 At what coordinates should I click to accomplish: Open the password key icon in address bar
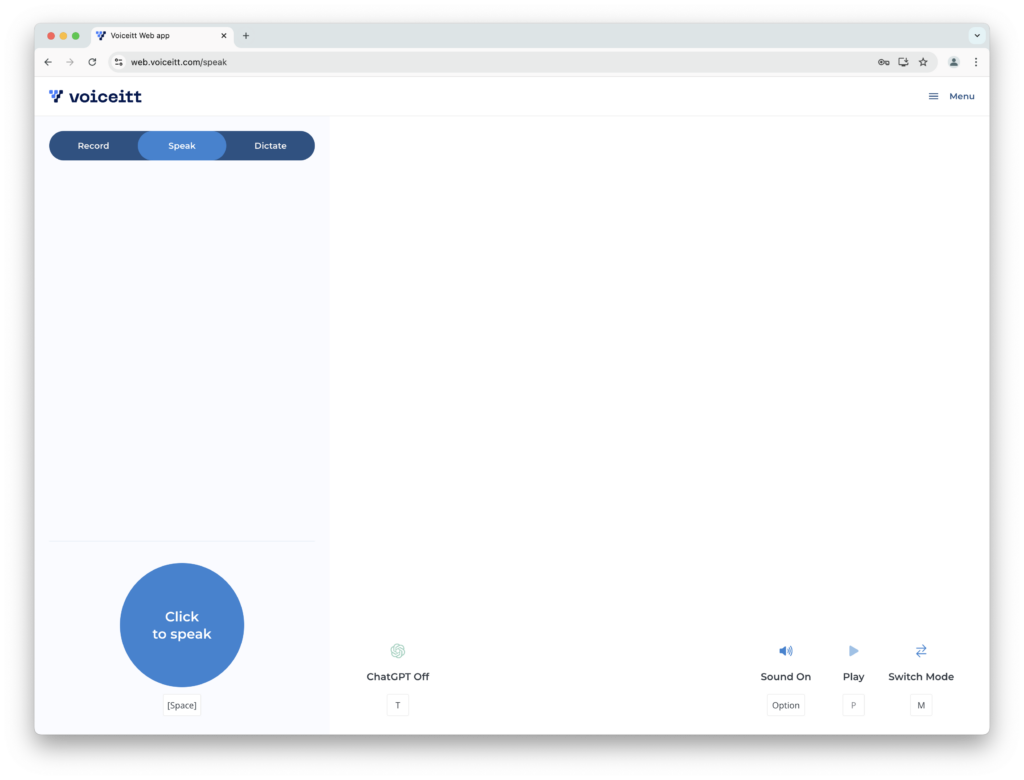pos(884,62)
